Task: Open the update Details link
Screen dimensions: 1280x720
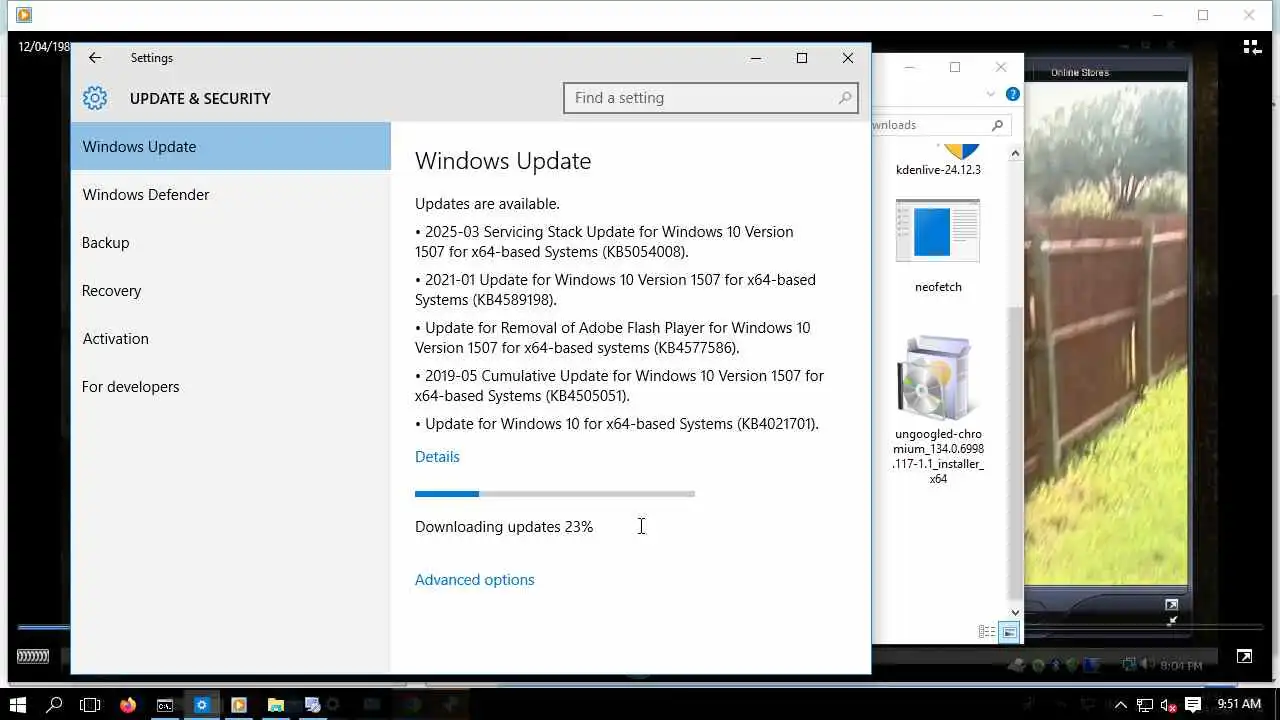Action: click(x=437, y=456)
